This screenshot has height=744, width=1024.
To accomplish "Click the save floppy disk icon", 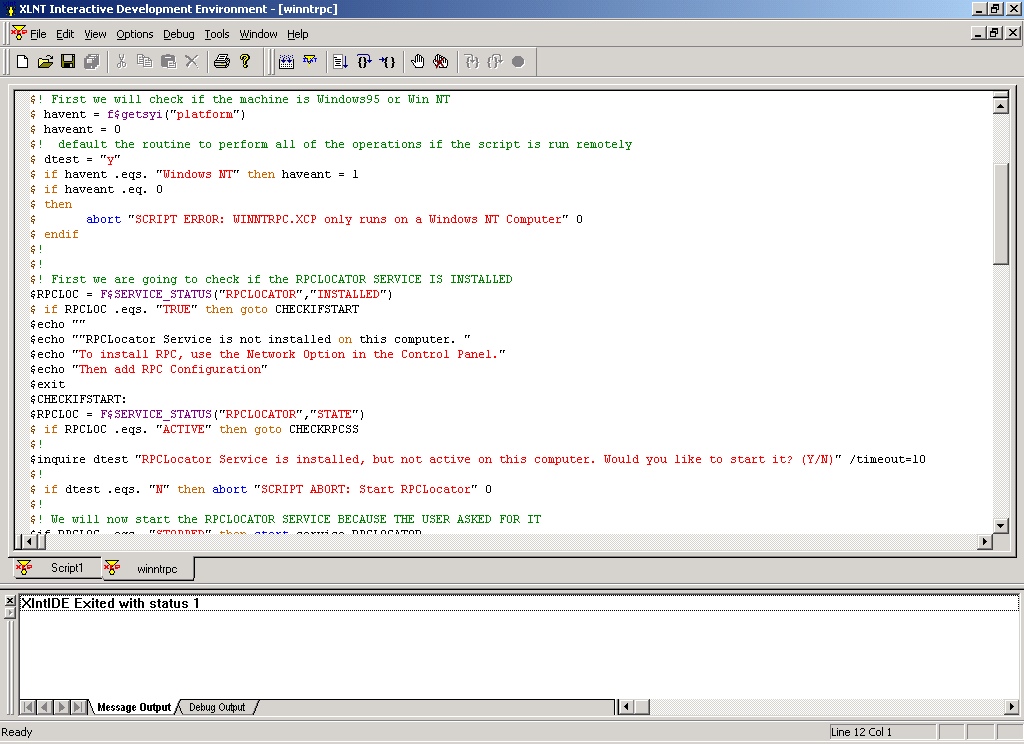I will (x=68, y=61).
